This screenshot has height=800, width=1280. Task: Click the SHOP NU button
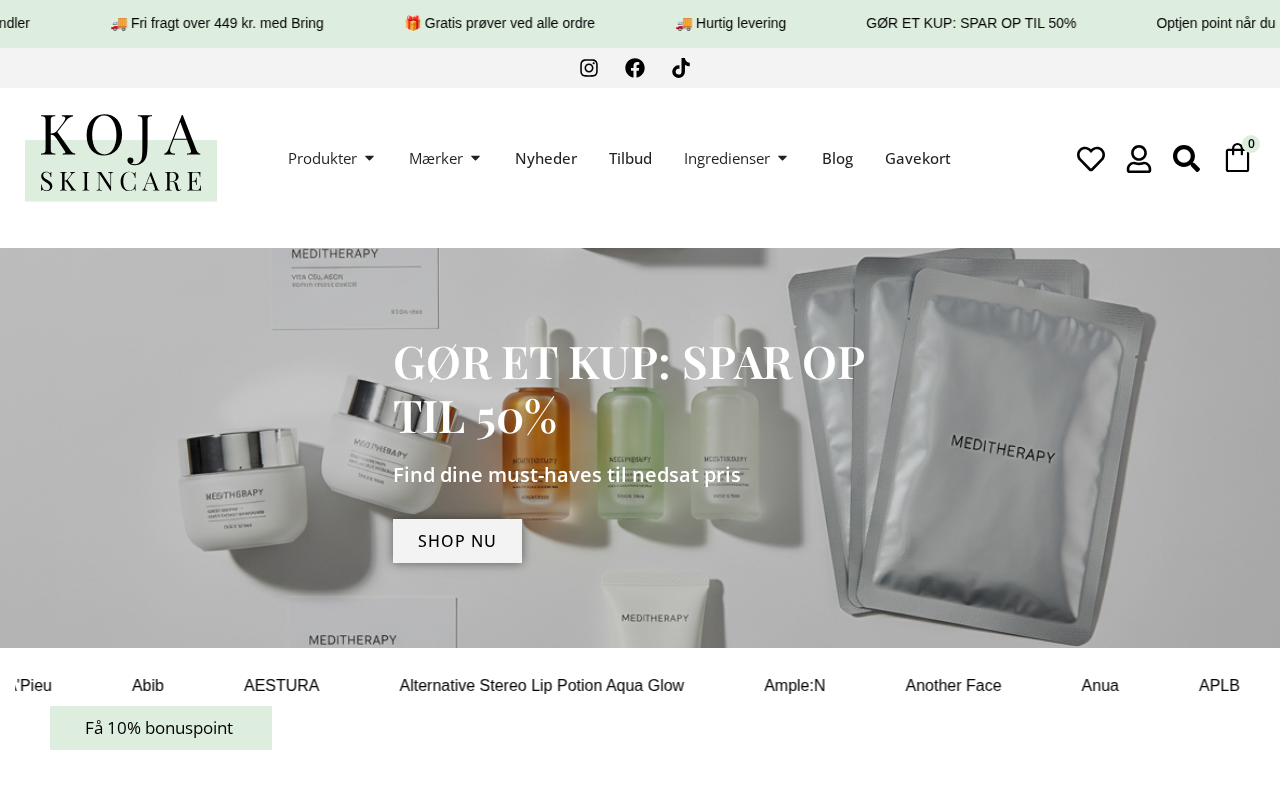click(x=457, y=541)
